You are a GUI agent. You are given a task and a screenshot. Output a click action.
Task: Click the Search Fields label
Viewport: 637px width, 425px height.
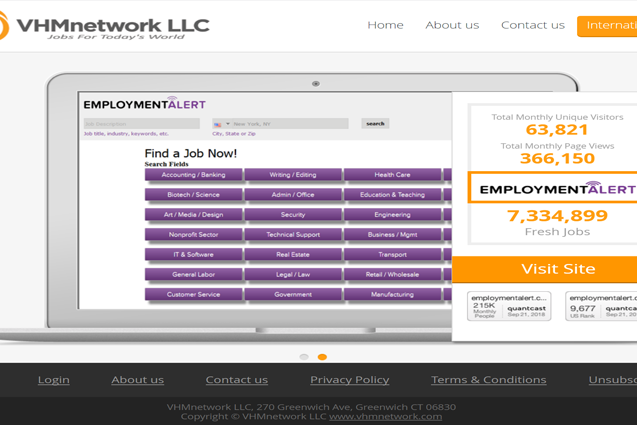(x=167, y=164)
